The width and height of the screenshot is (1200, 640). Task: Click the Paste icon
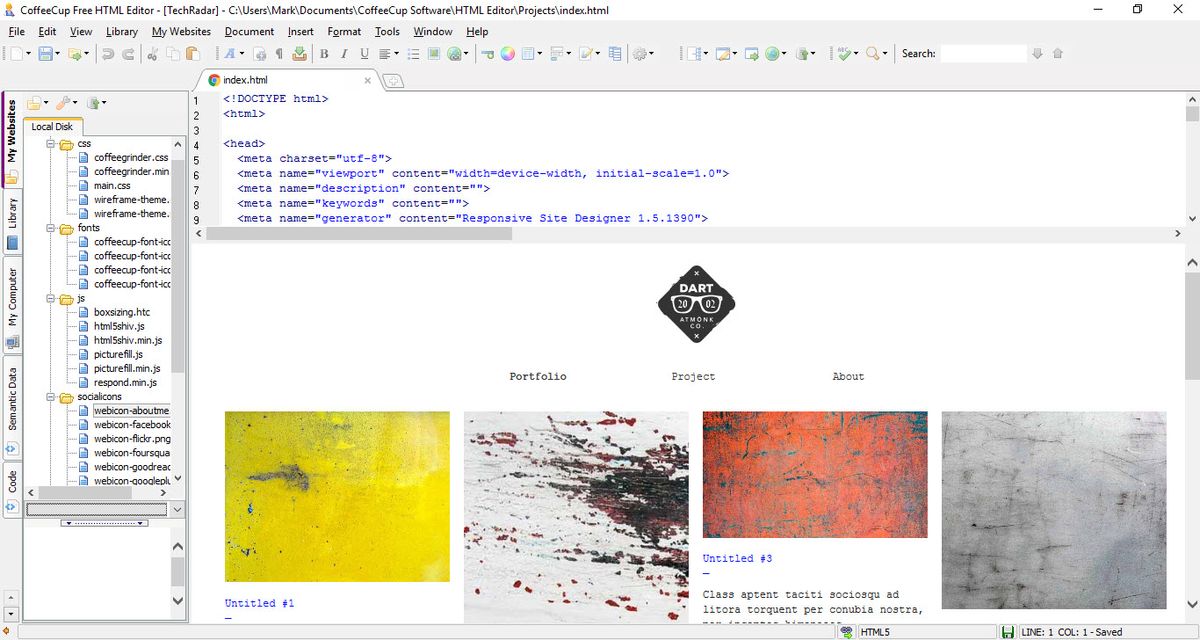pos(192,53)
